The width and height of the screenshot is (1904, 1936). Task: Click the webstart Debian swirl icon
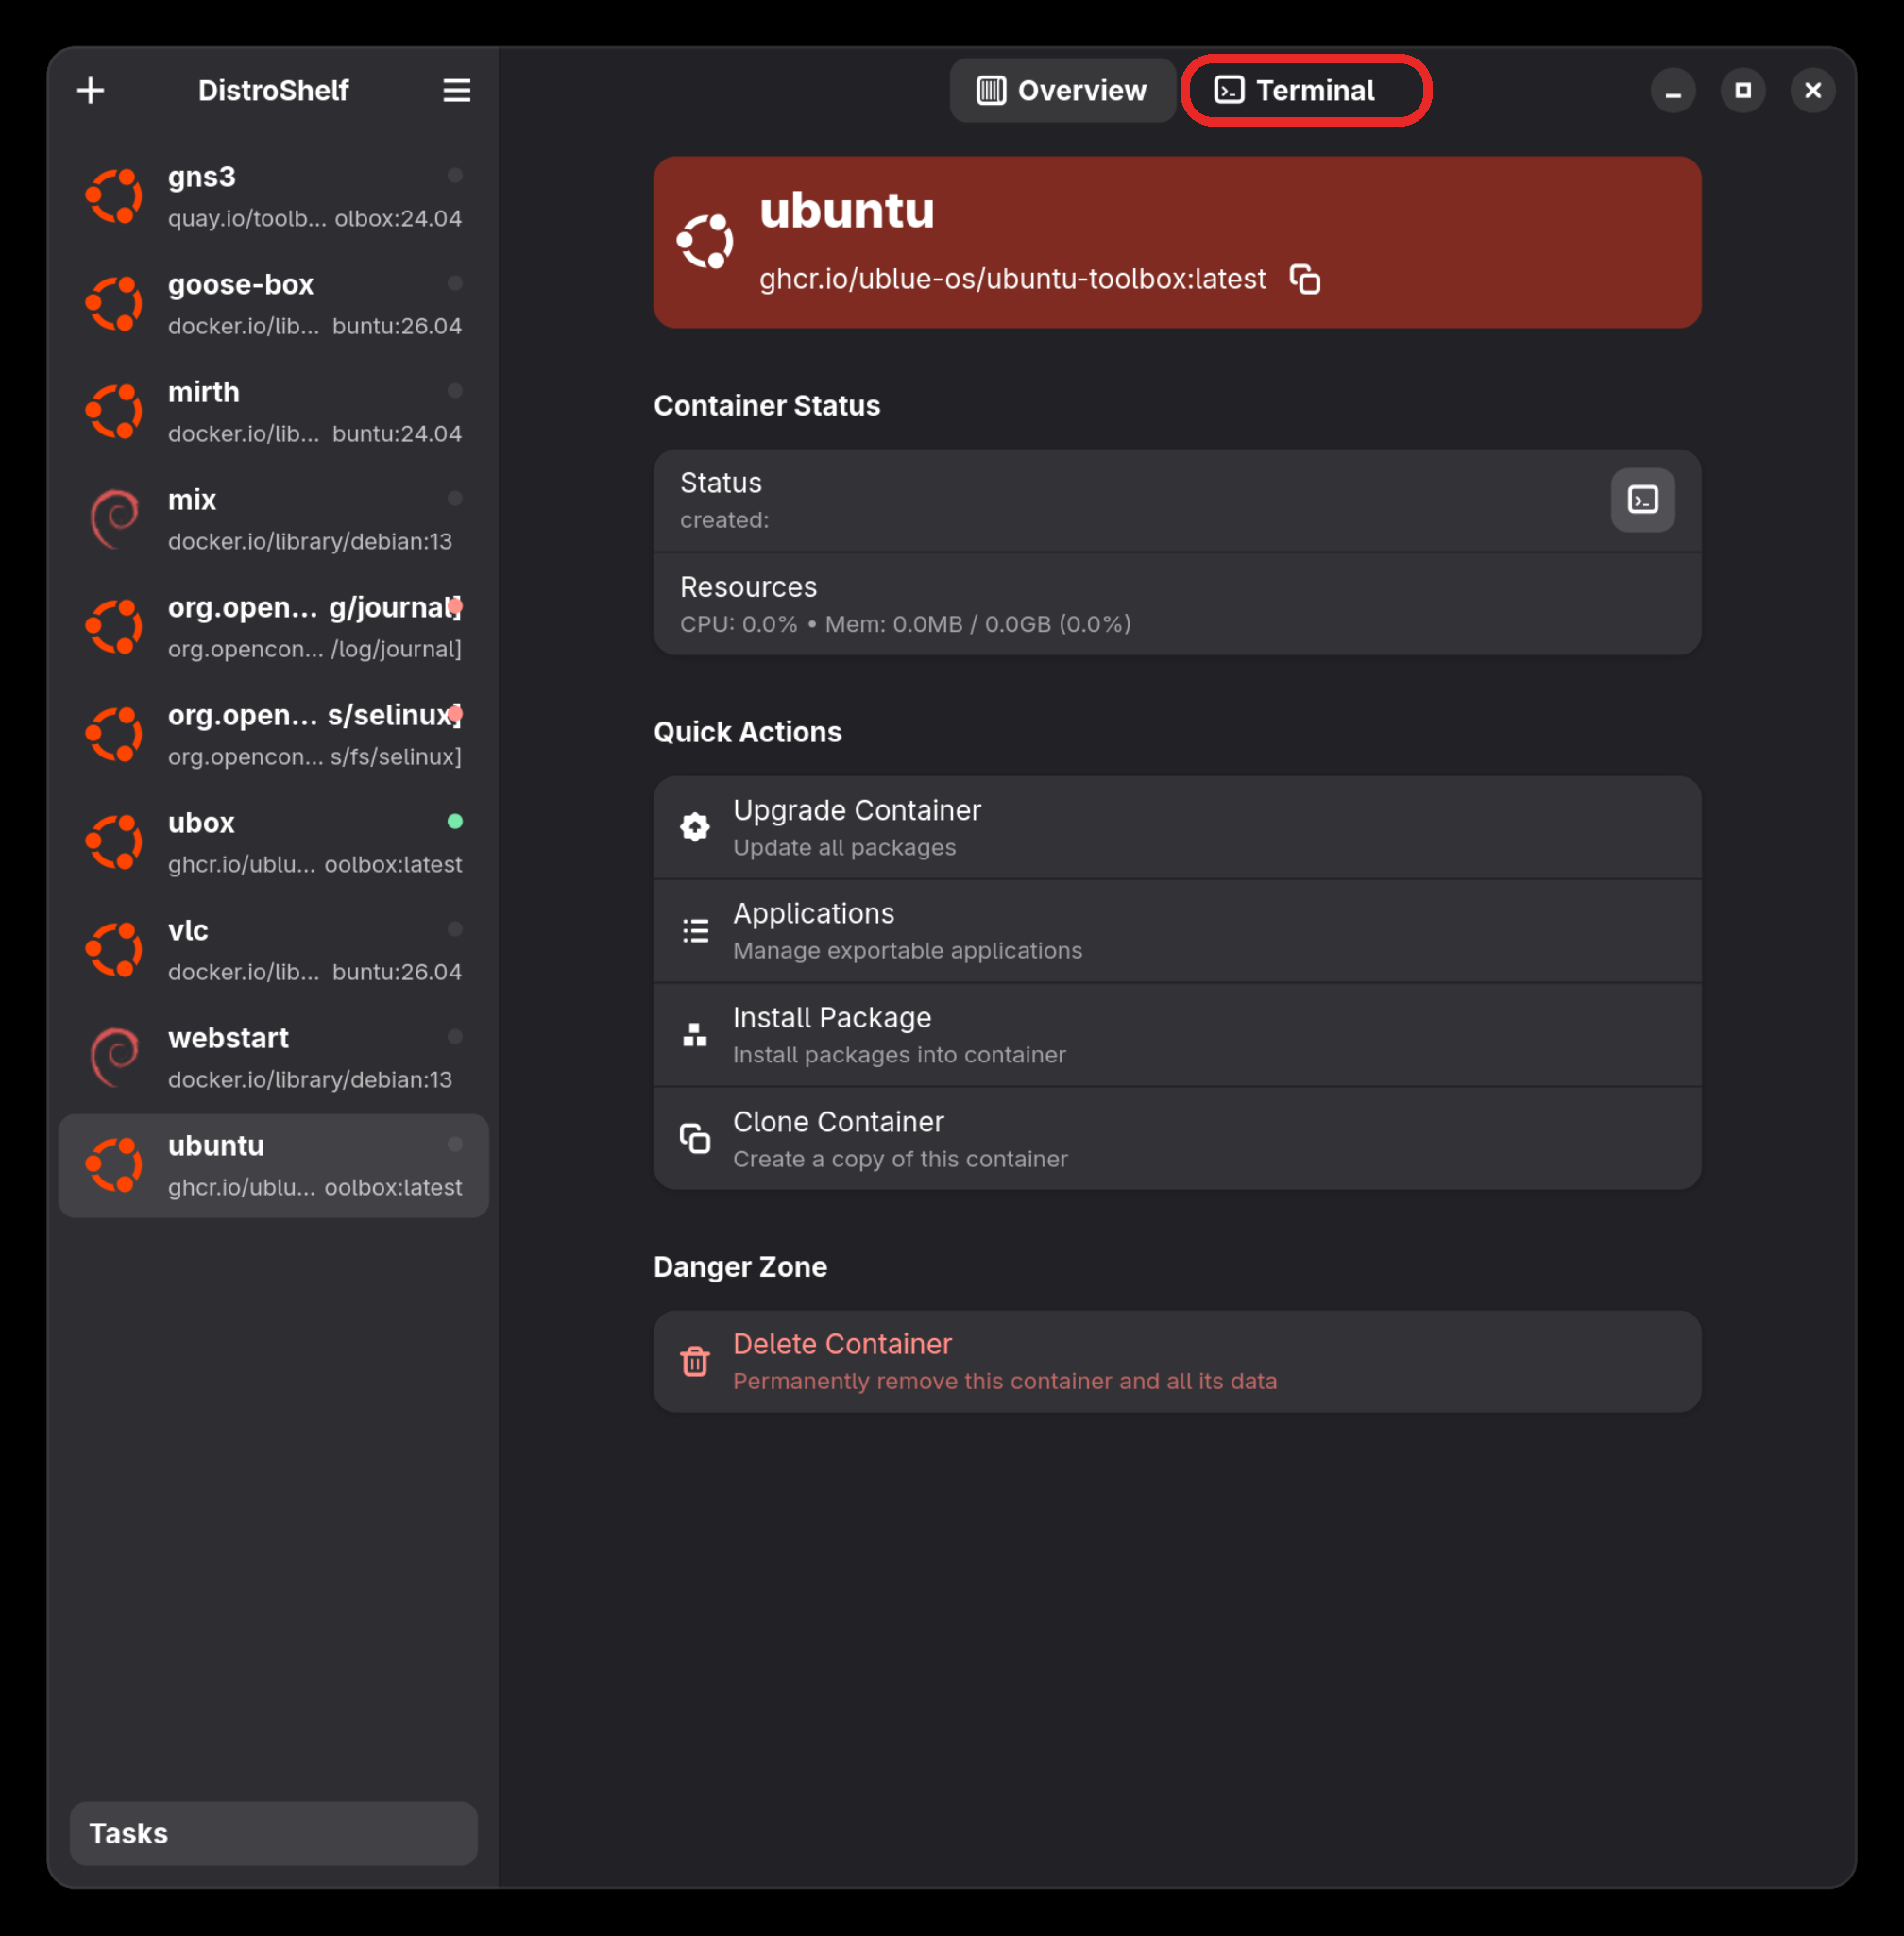pos(115,1058)
